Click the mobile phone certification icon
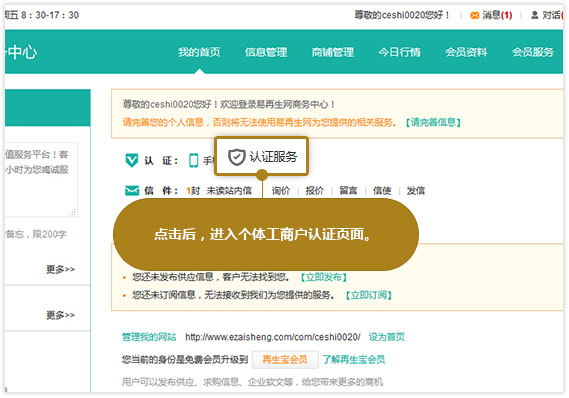 tap(194, 160)
